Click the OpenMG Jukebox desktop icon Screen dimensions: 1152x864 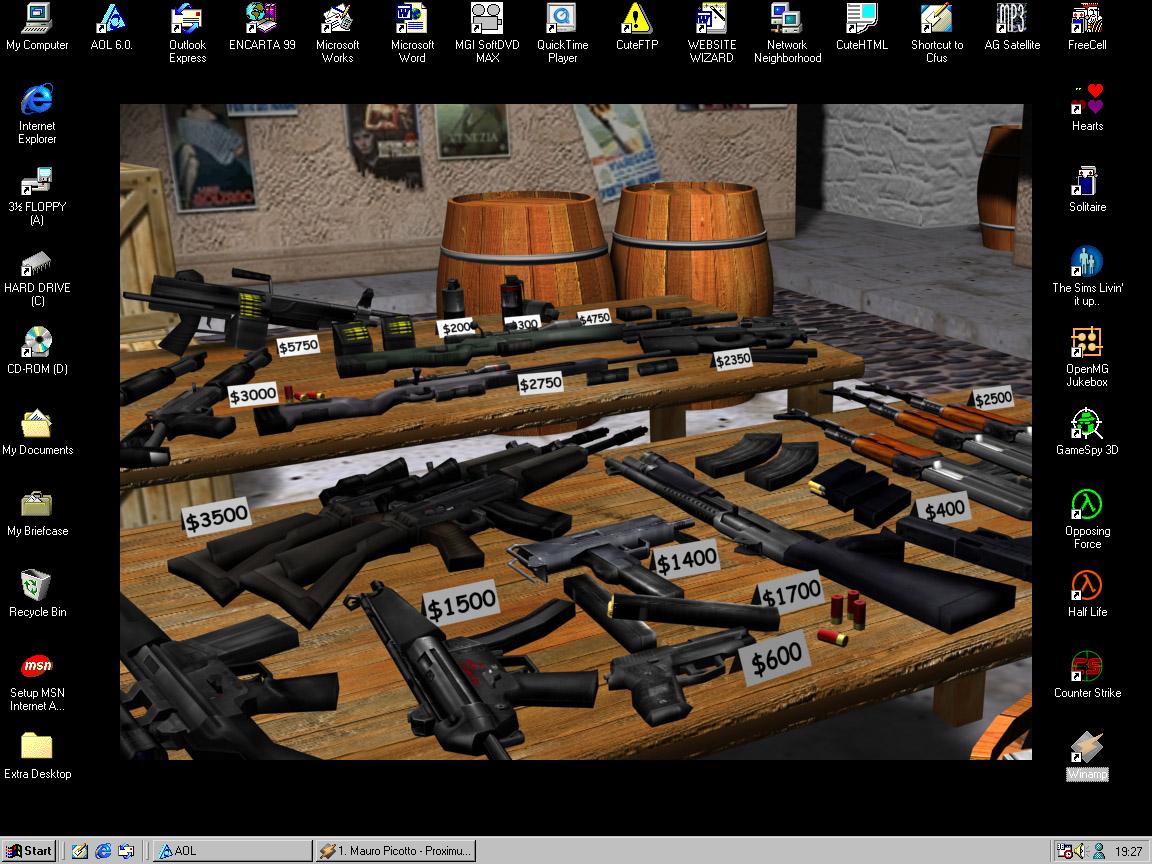tap(1087, 343)
